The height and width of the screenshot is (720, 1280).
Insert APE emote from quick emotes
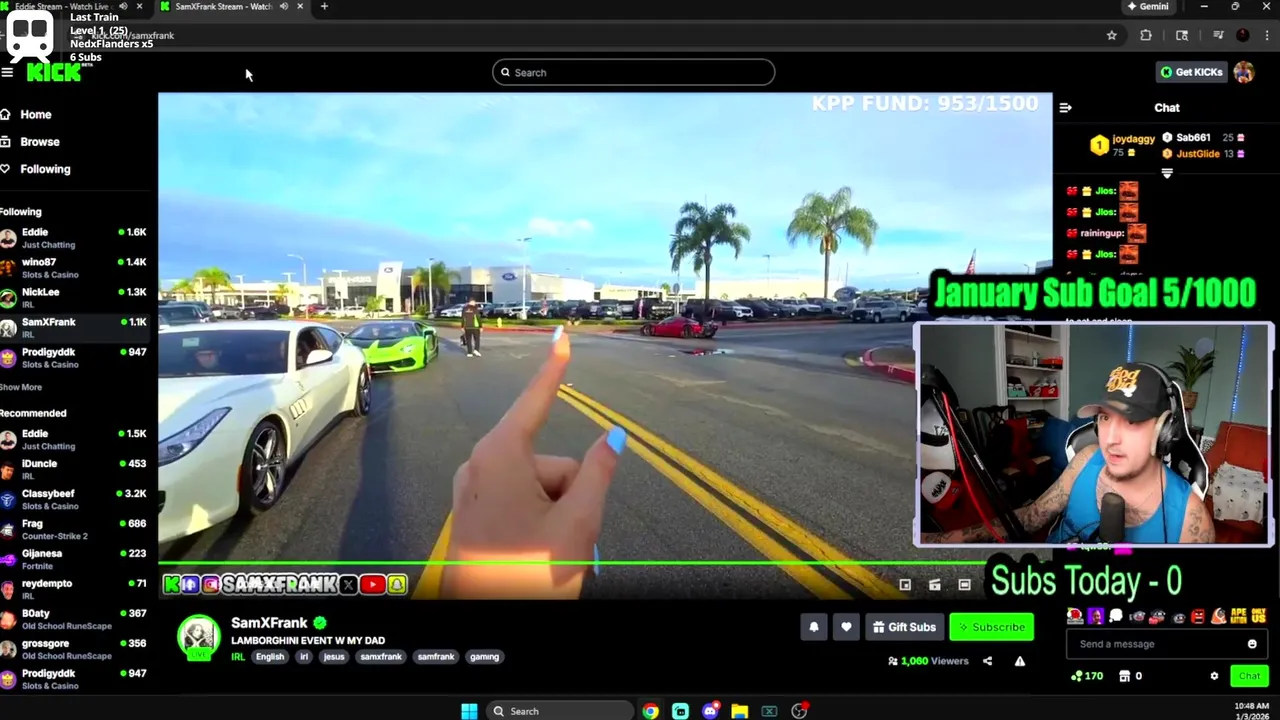(1238, 616)
